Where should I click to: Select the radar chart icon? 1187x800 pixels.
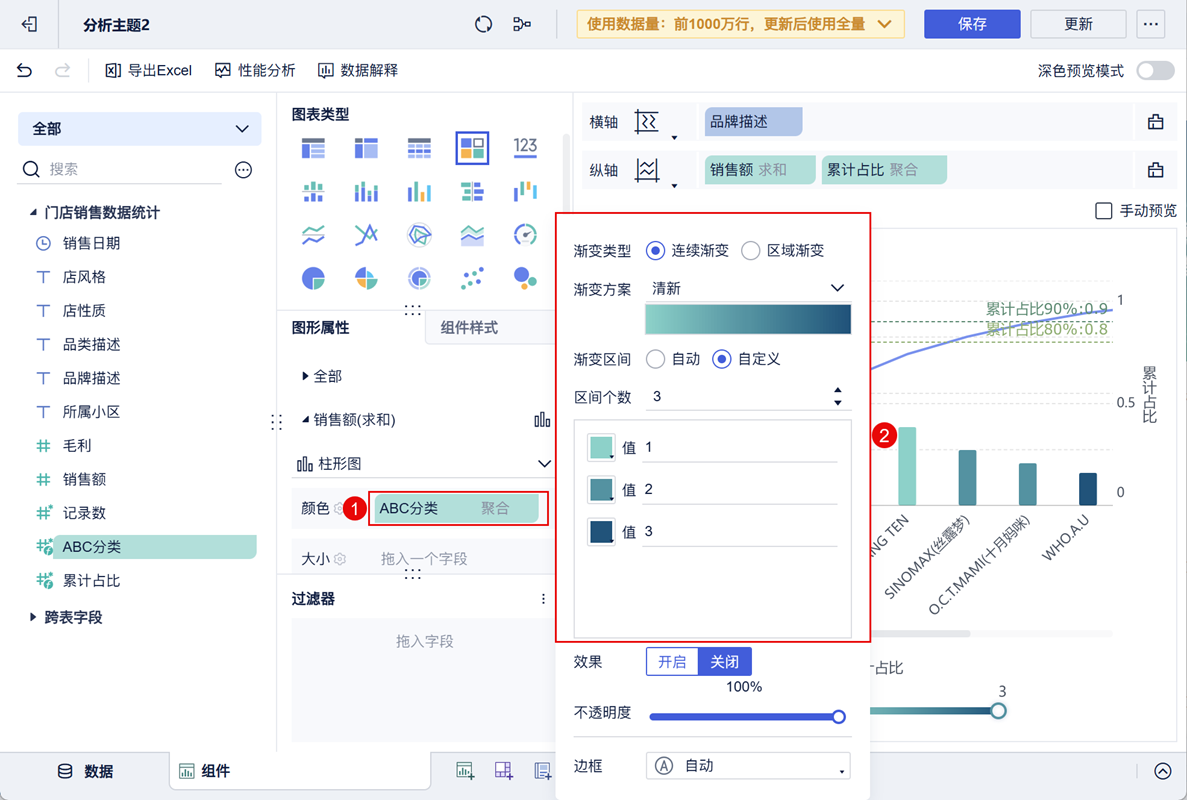pos(419,235)
